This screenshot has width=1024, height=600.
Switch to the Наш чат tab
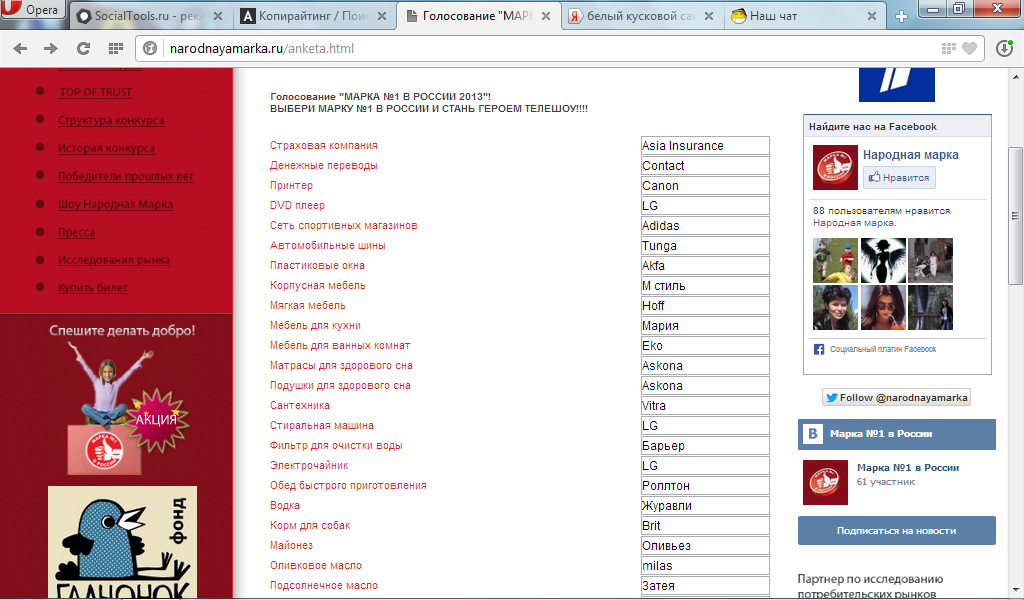[x=805, y=16]
